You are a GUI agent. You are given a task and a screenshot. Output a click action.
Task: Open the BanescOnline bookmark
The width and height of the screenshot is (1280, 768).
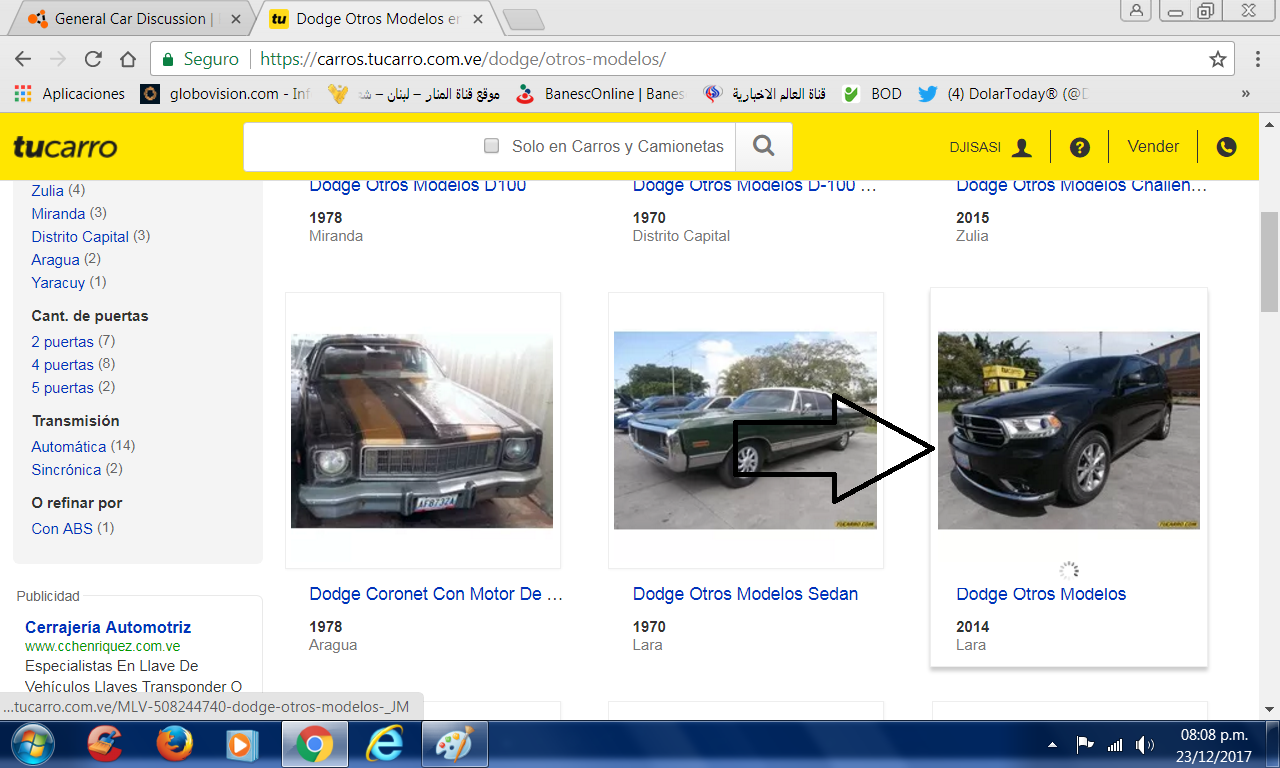[600, 94]
